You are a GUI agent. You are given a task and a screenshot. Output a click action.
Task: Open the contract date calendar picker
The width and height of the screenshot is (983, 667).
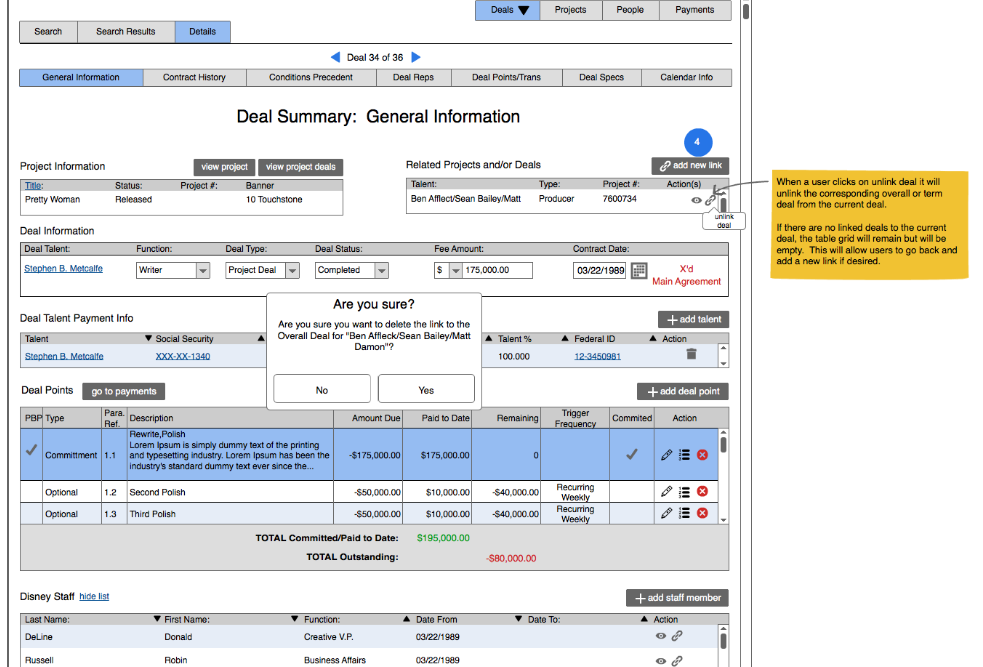click(x=639, y=270)
